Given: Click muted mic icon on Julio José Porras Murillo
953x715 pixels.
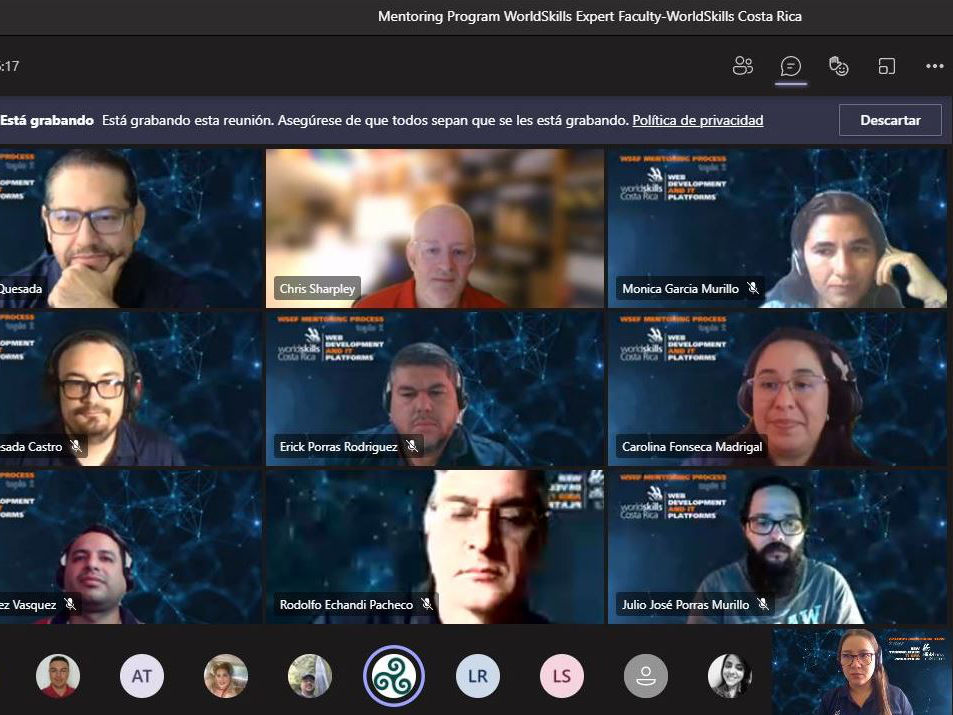Looking at the screenshot, I should click(763, 605).
